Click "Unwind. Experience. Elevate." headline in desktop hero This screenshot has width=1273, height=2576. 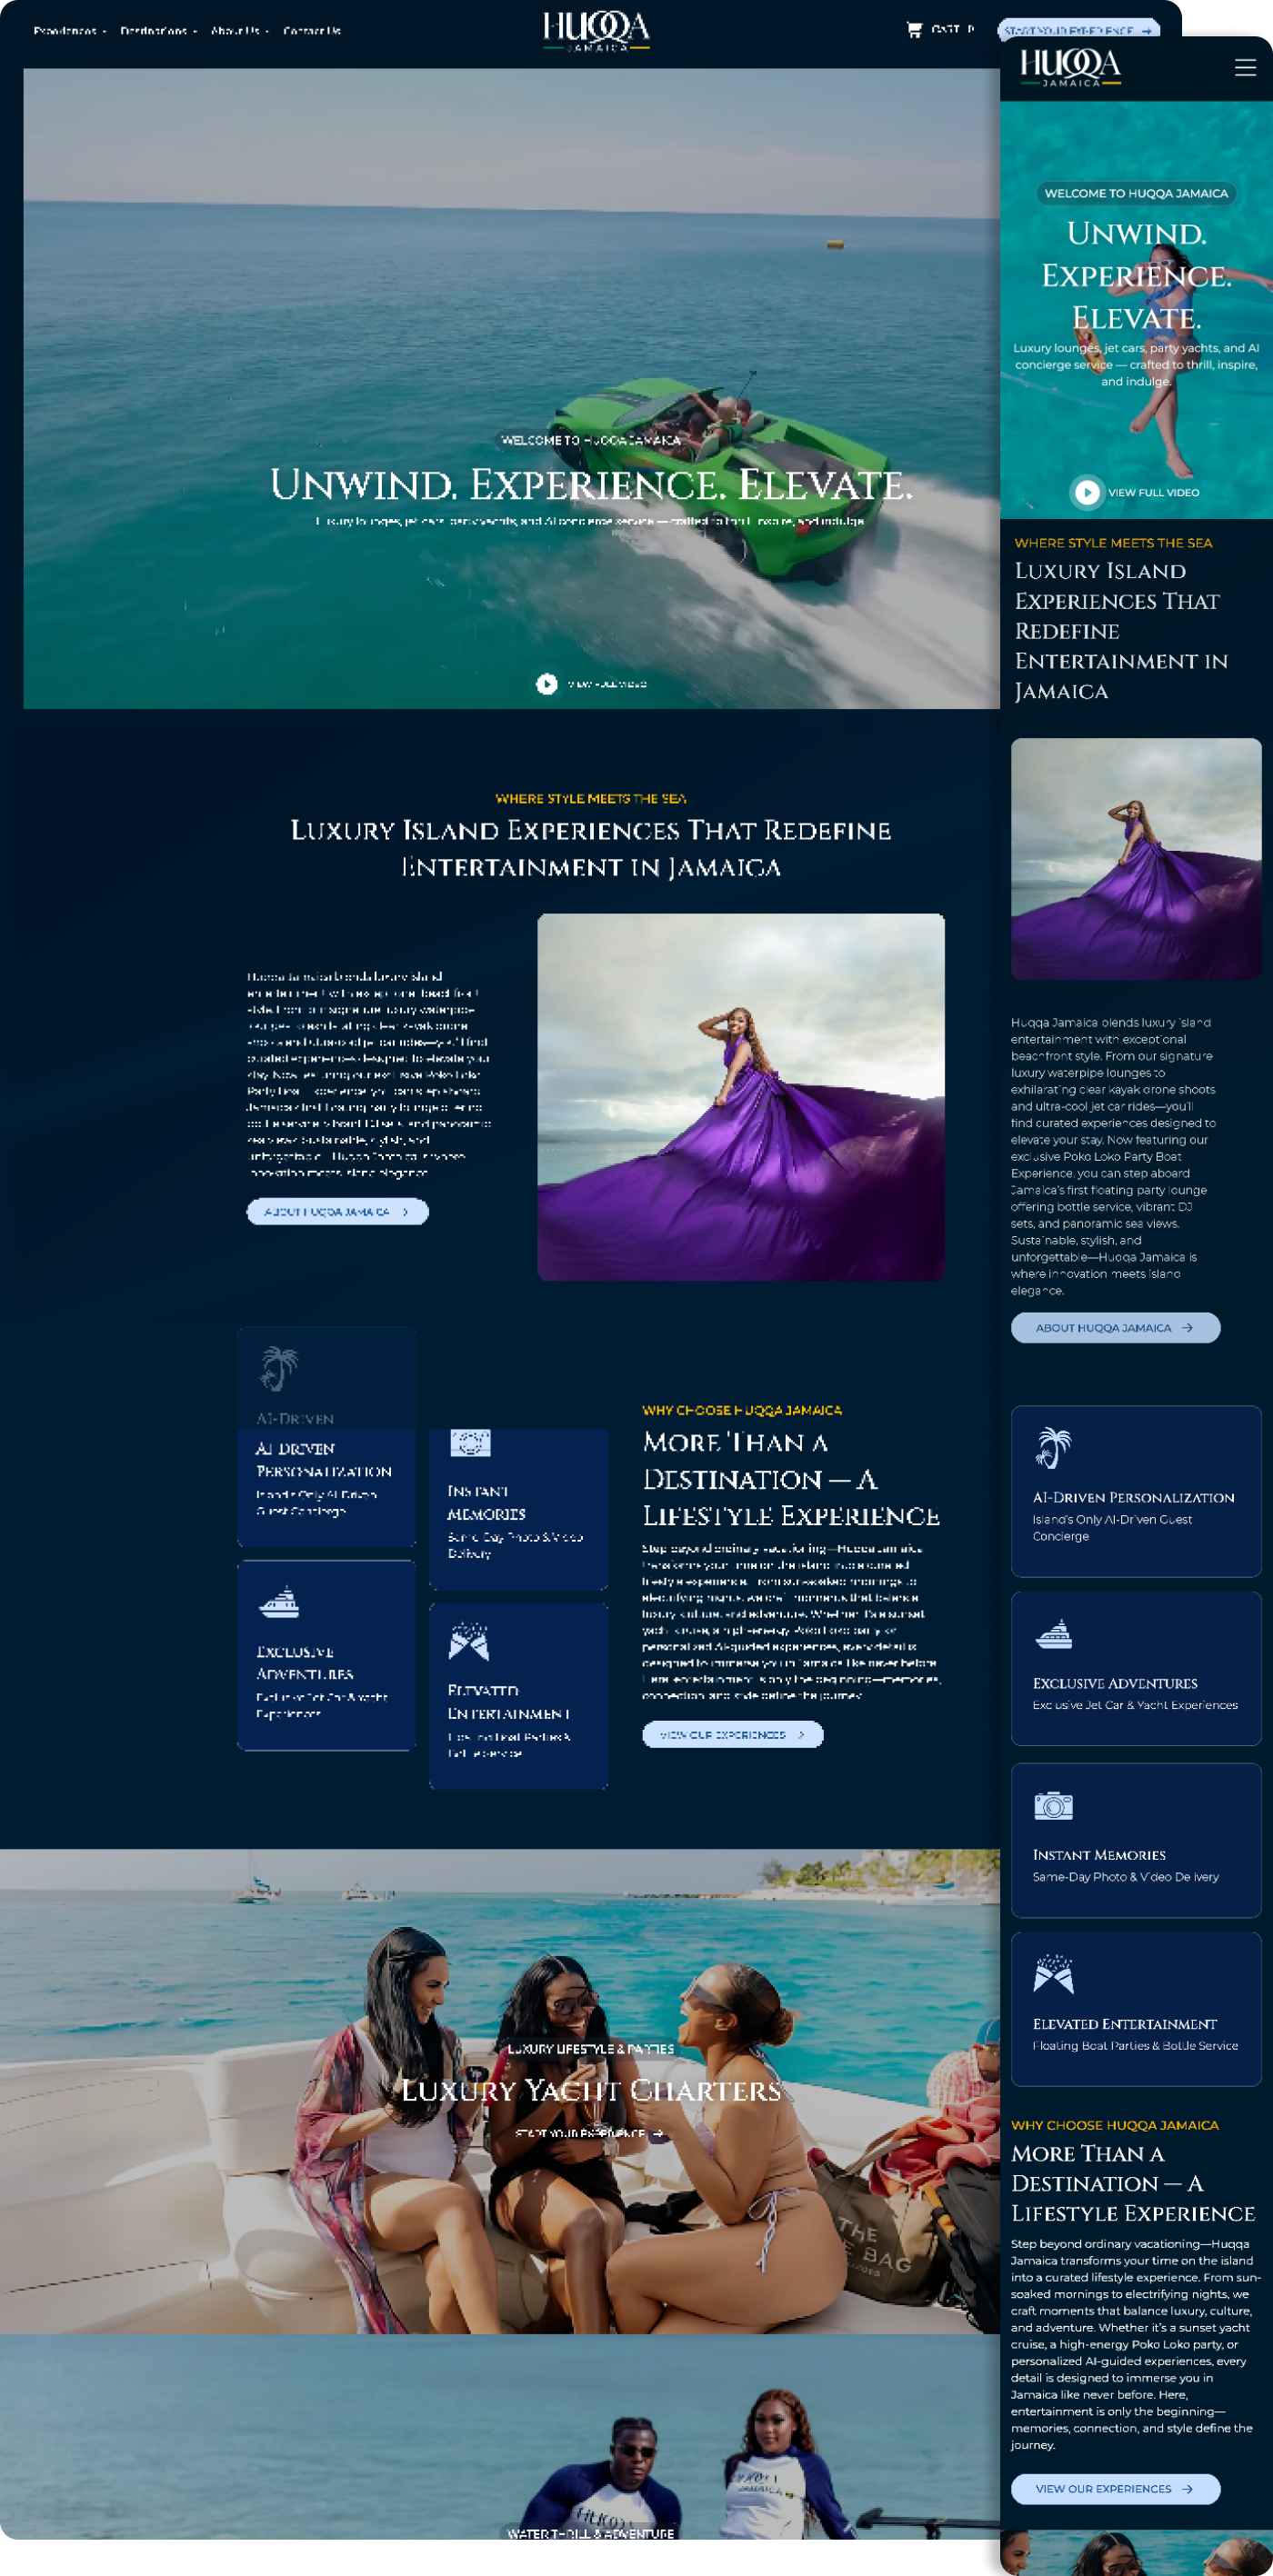pyautogui.click(x=591, y=485)
